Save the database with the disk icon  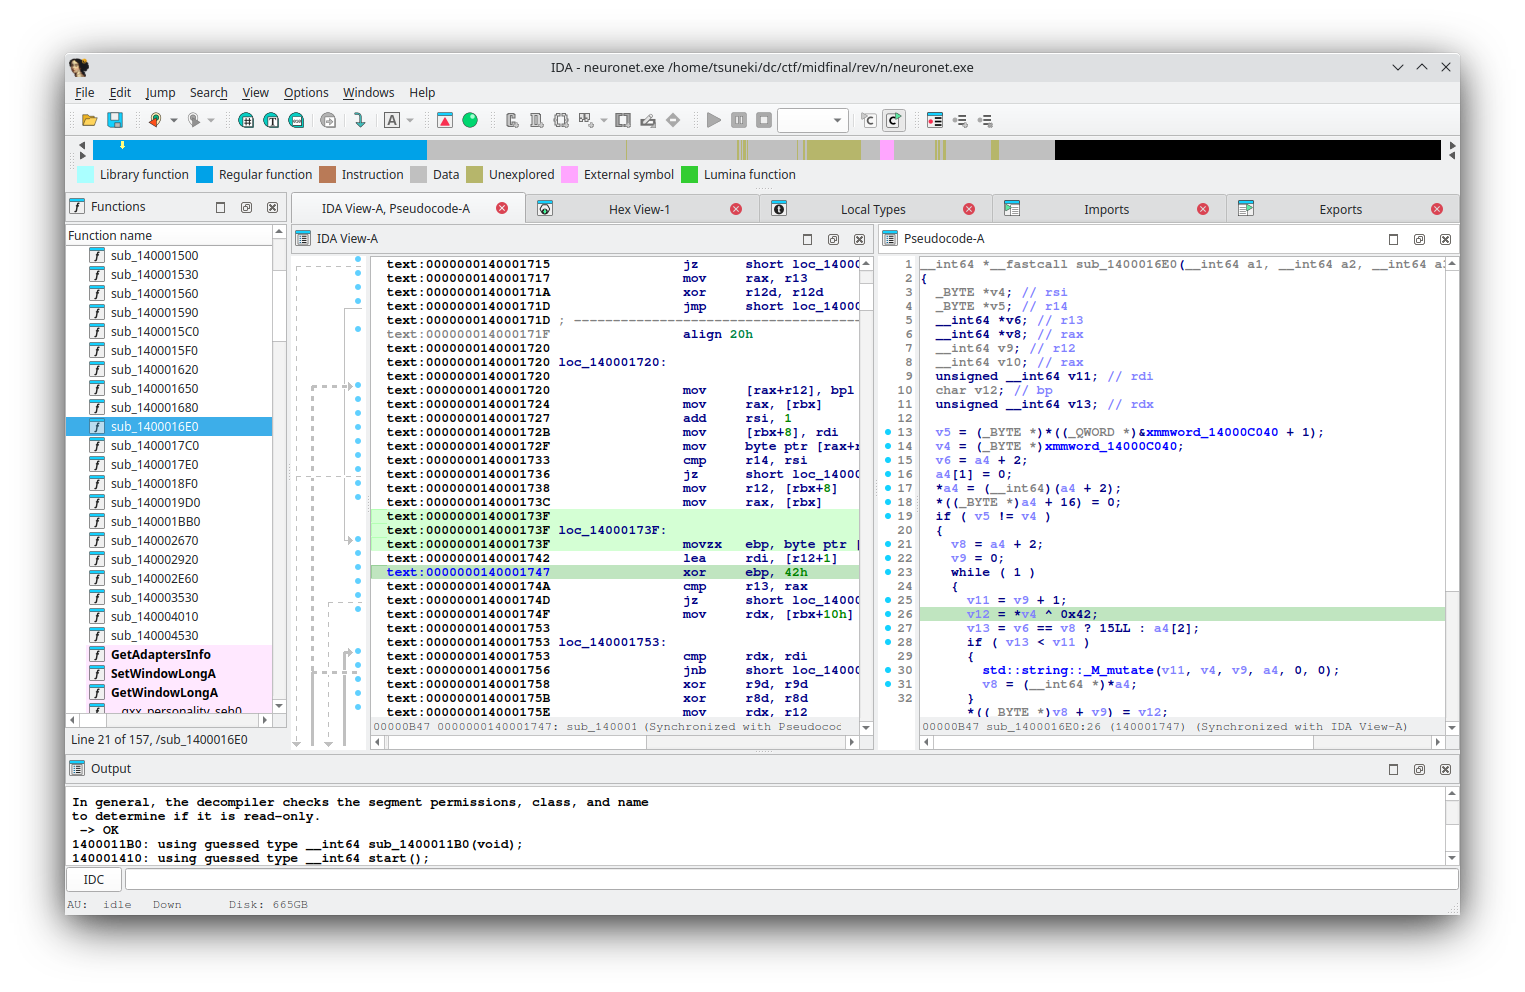(x=115, y=120)
